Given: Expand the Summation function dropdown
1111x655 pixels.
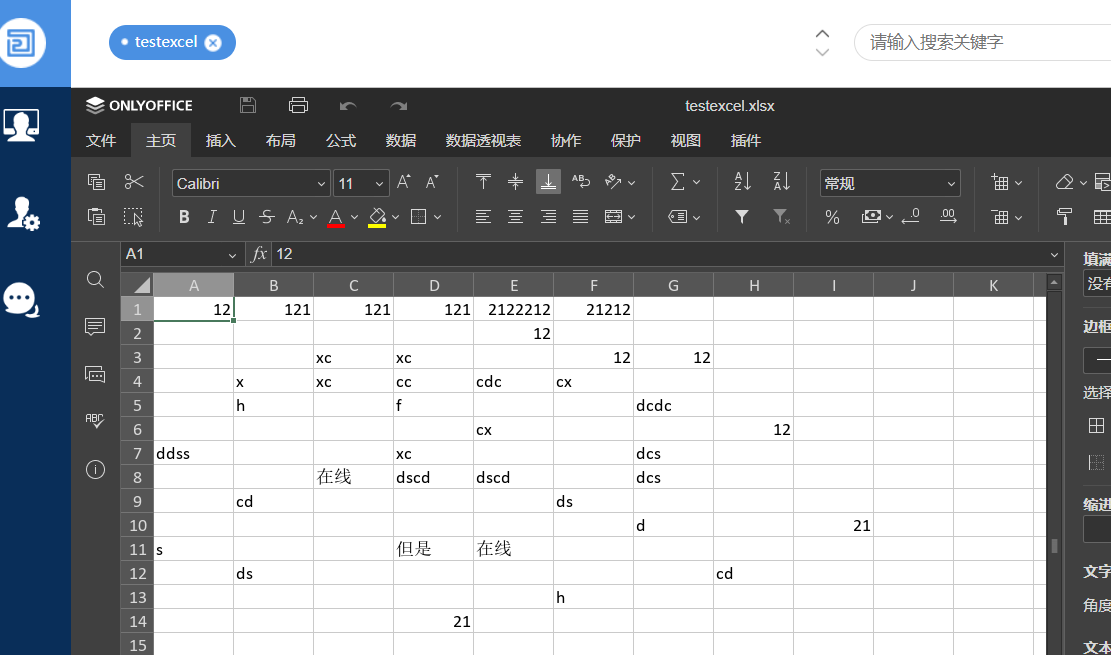Looking at the screenshot, I should (x=696, y=182).
